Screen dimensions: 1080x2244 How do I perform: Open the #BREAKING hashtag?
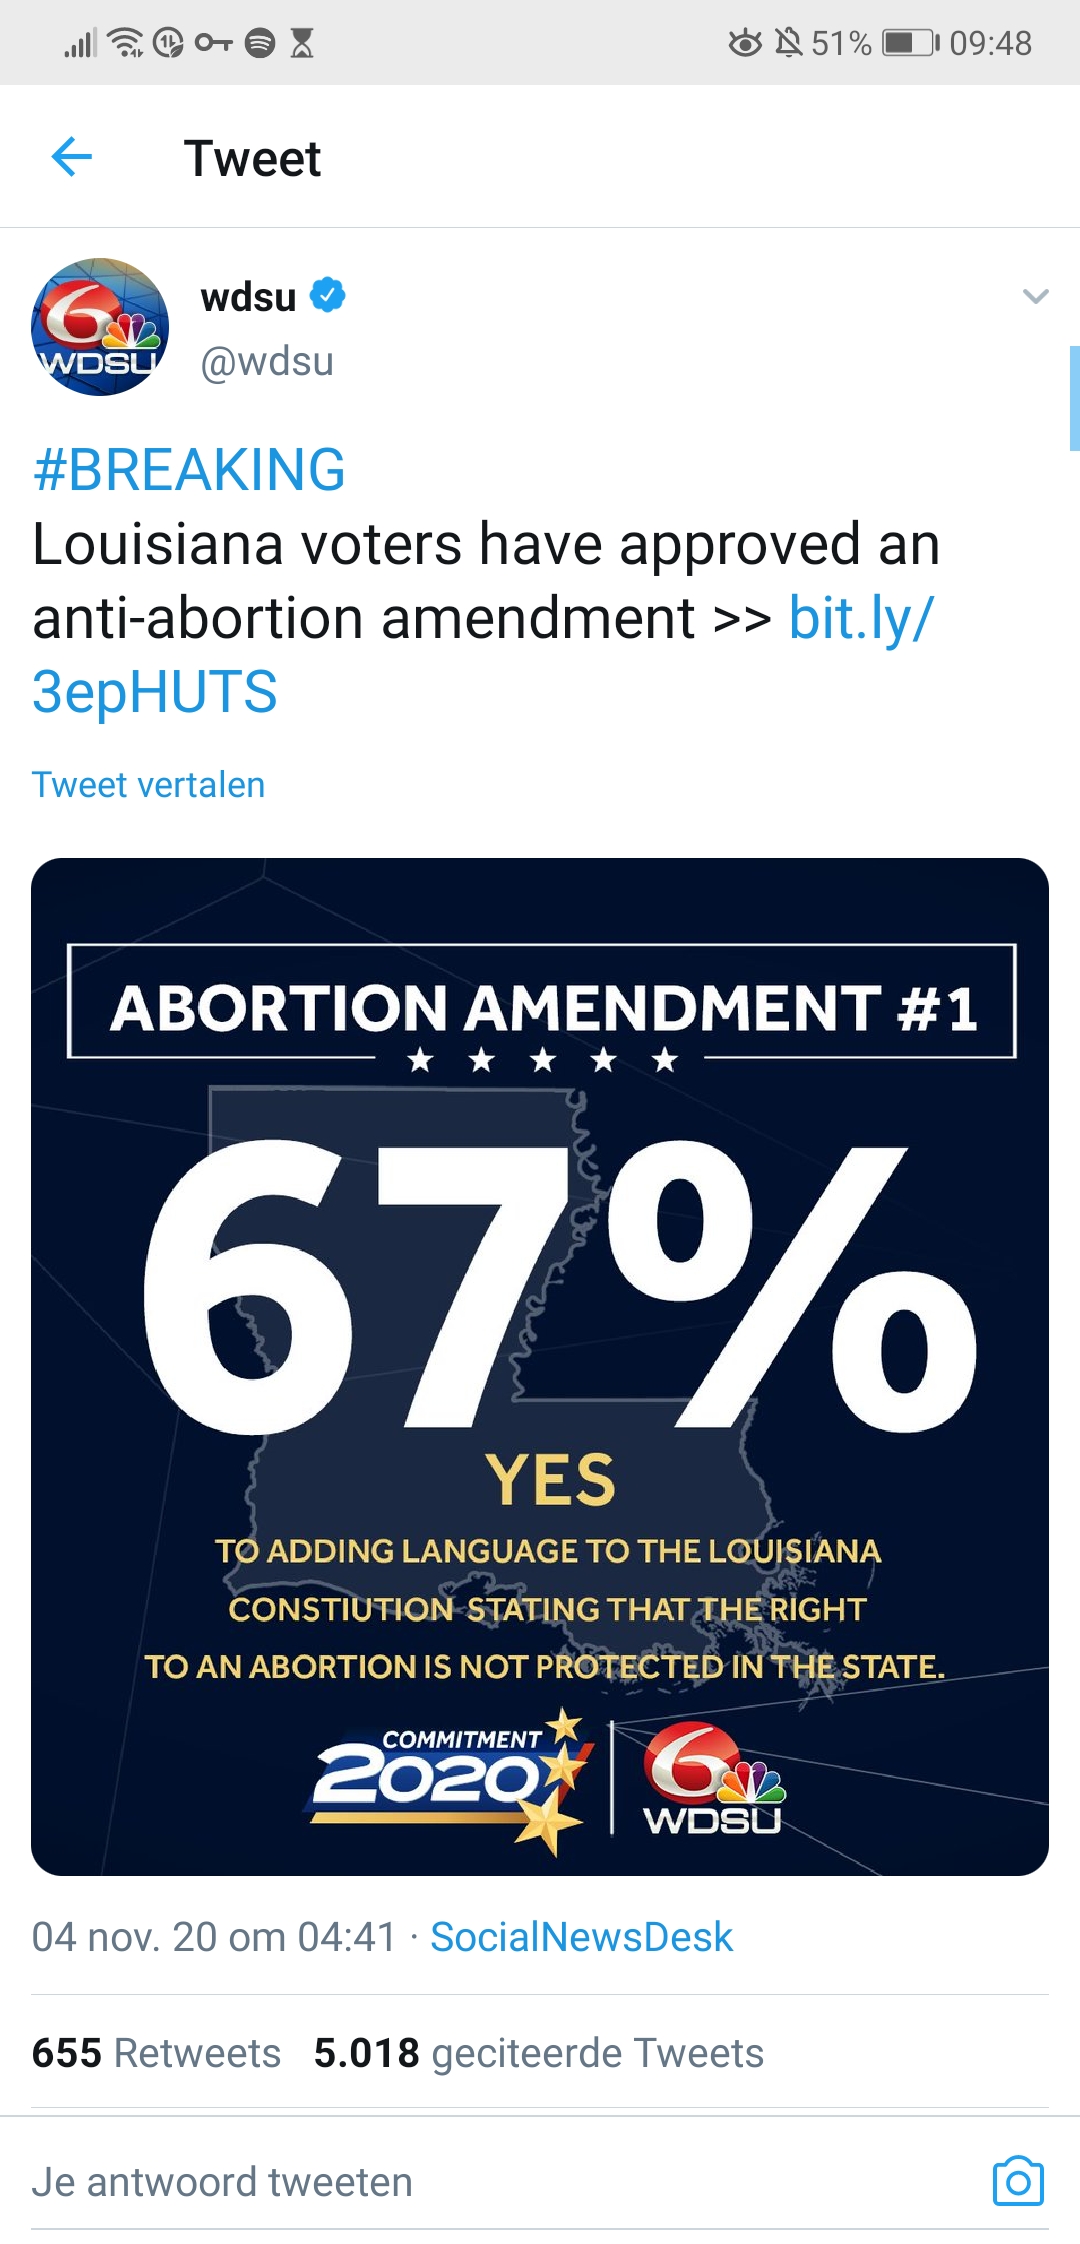click(x=189, y=469)
